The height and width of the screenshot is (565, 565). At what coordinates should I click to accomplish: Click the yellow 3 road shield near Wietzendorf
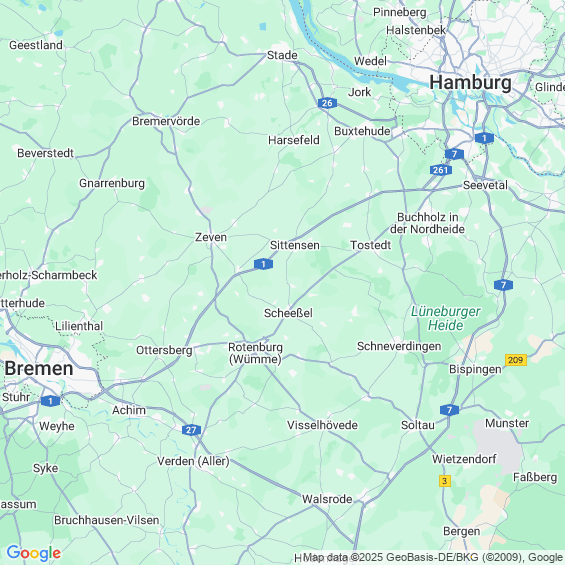[445, 481]
